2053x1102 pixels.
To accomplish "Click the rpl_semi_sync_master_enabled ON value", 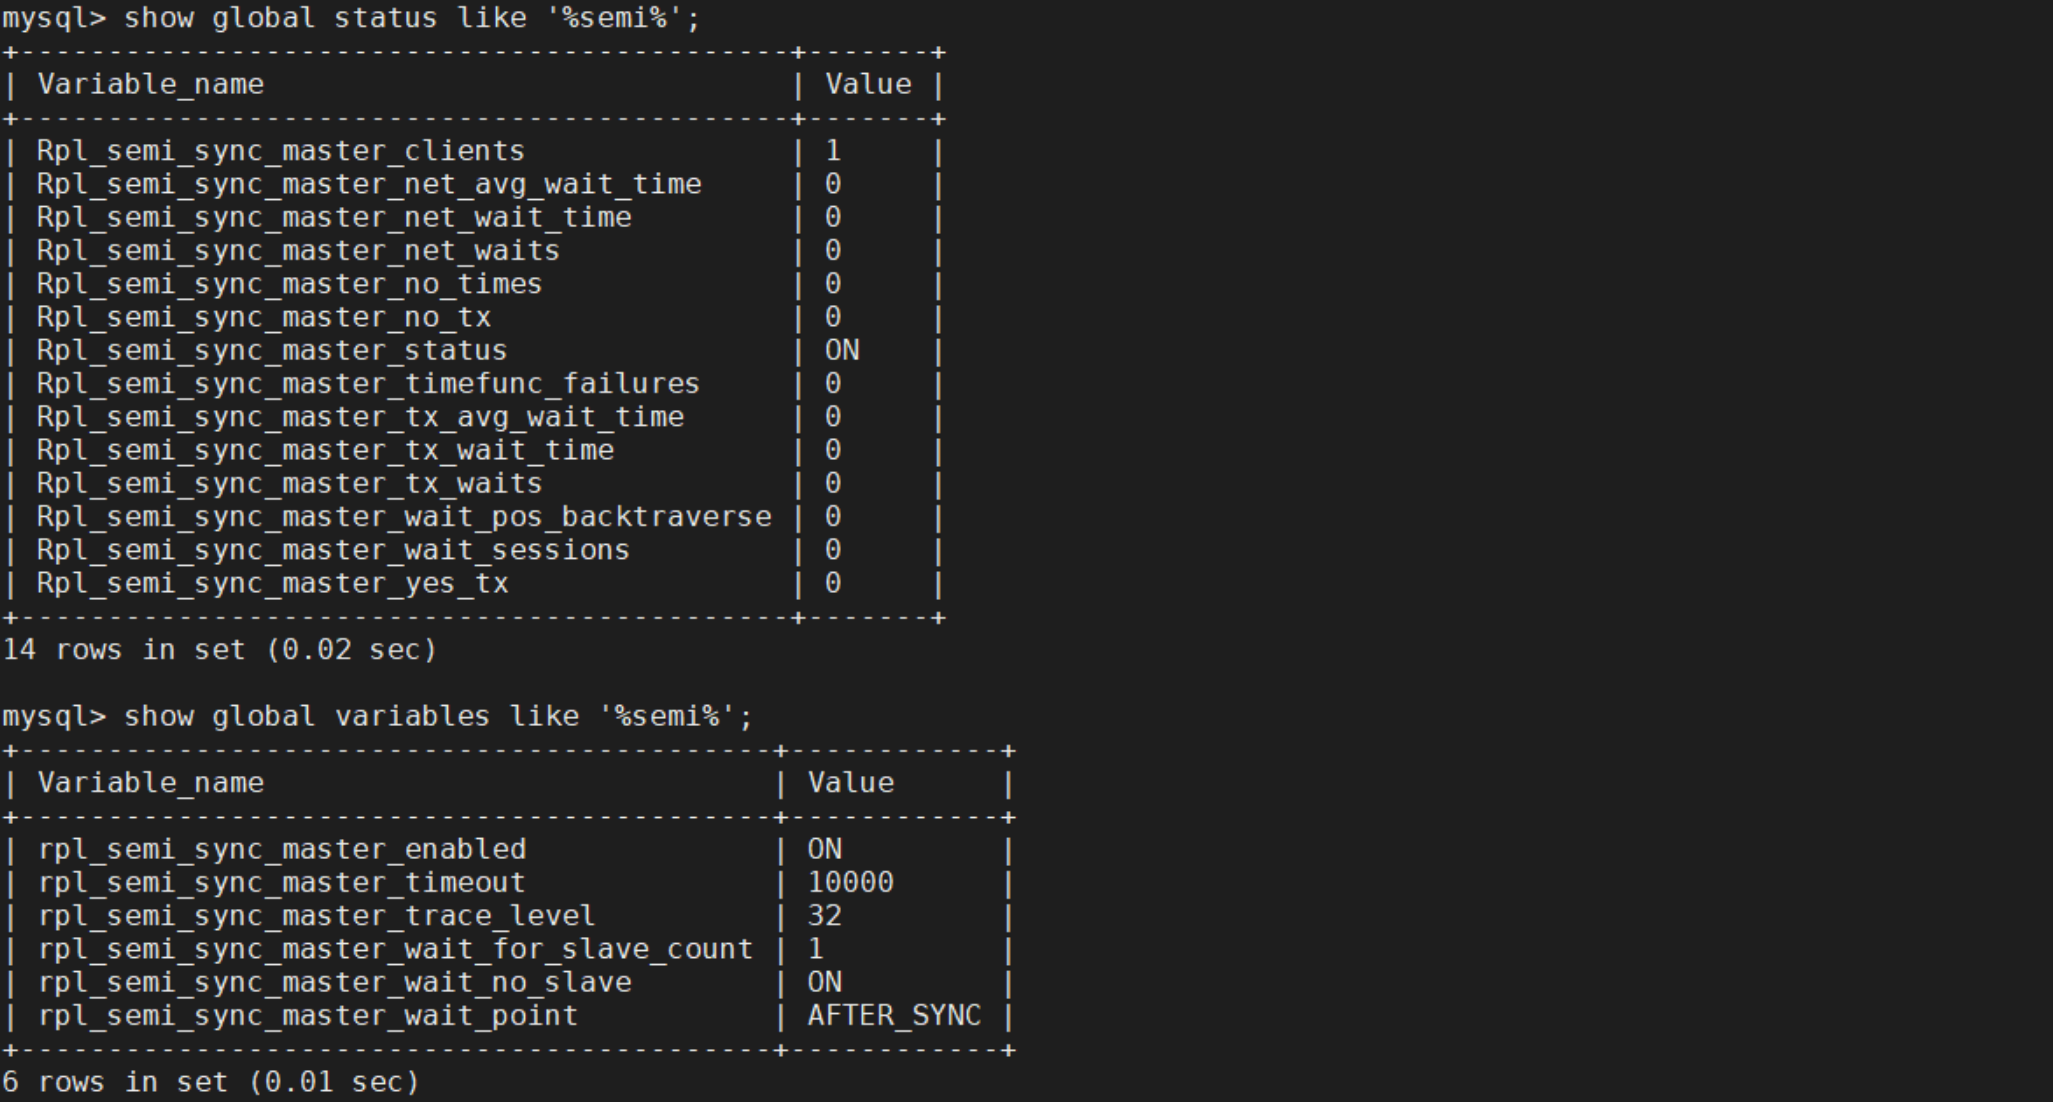I will (825, 849).
